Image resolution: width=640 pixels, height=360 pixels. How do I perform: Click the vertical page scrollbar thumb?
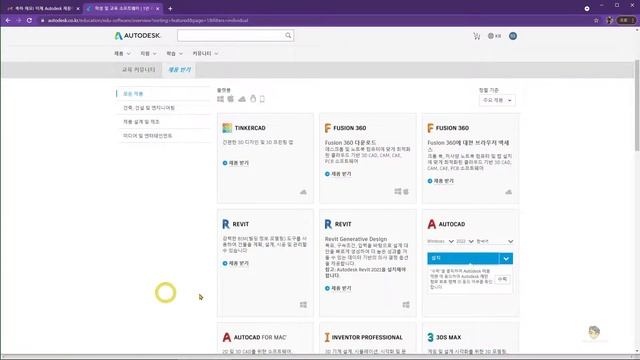(x=637, y=105)
